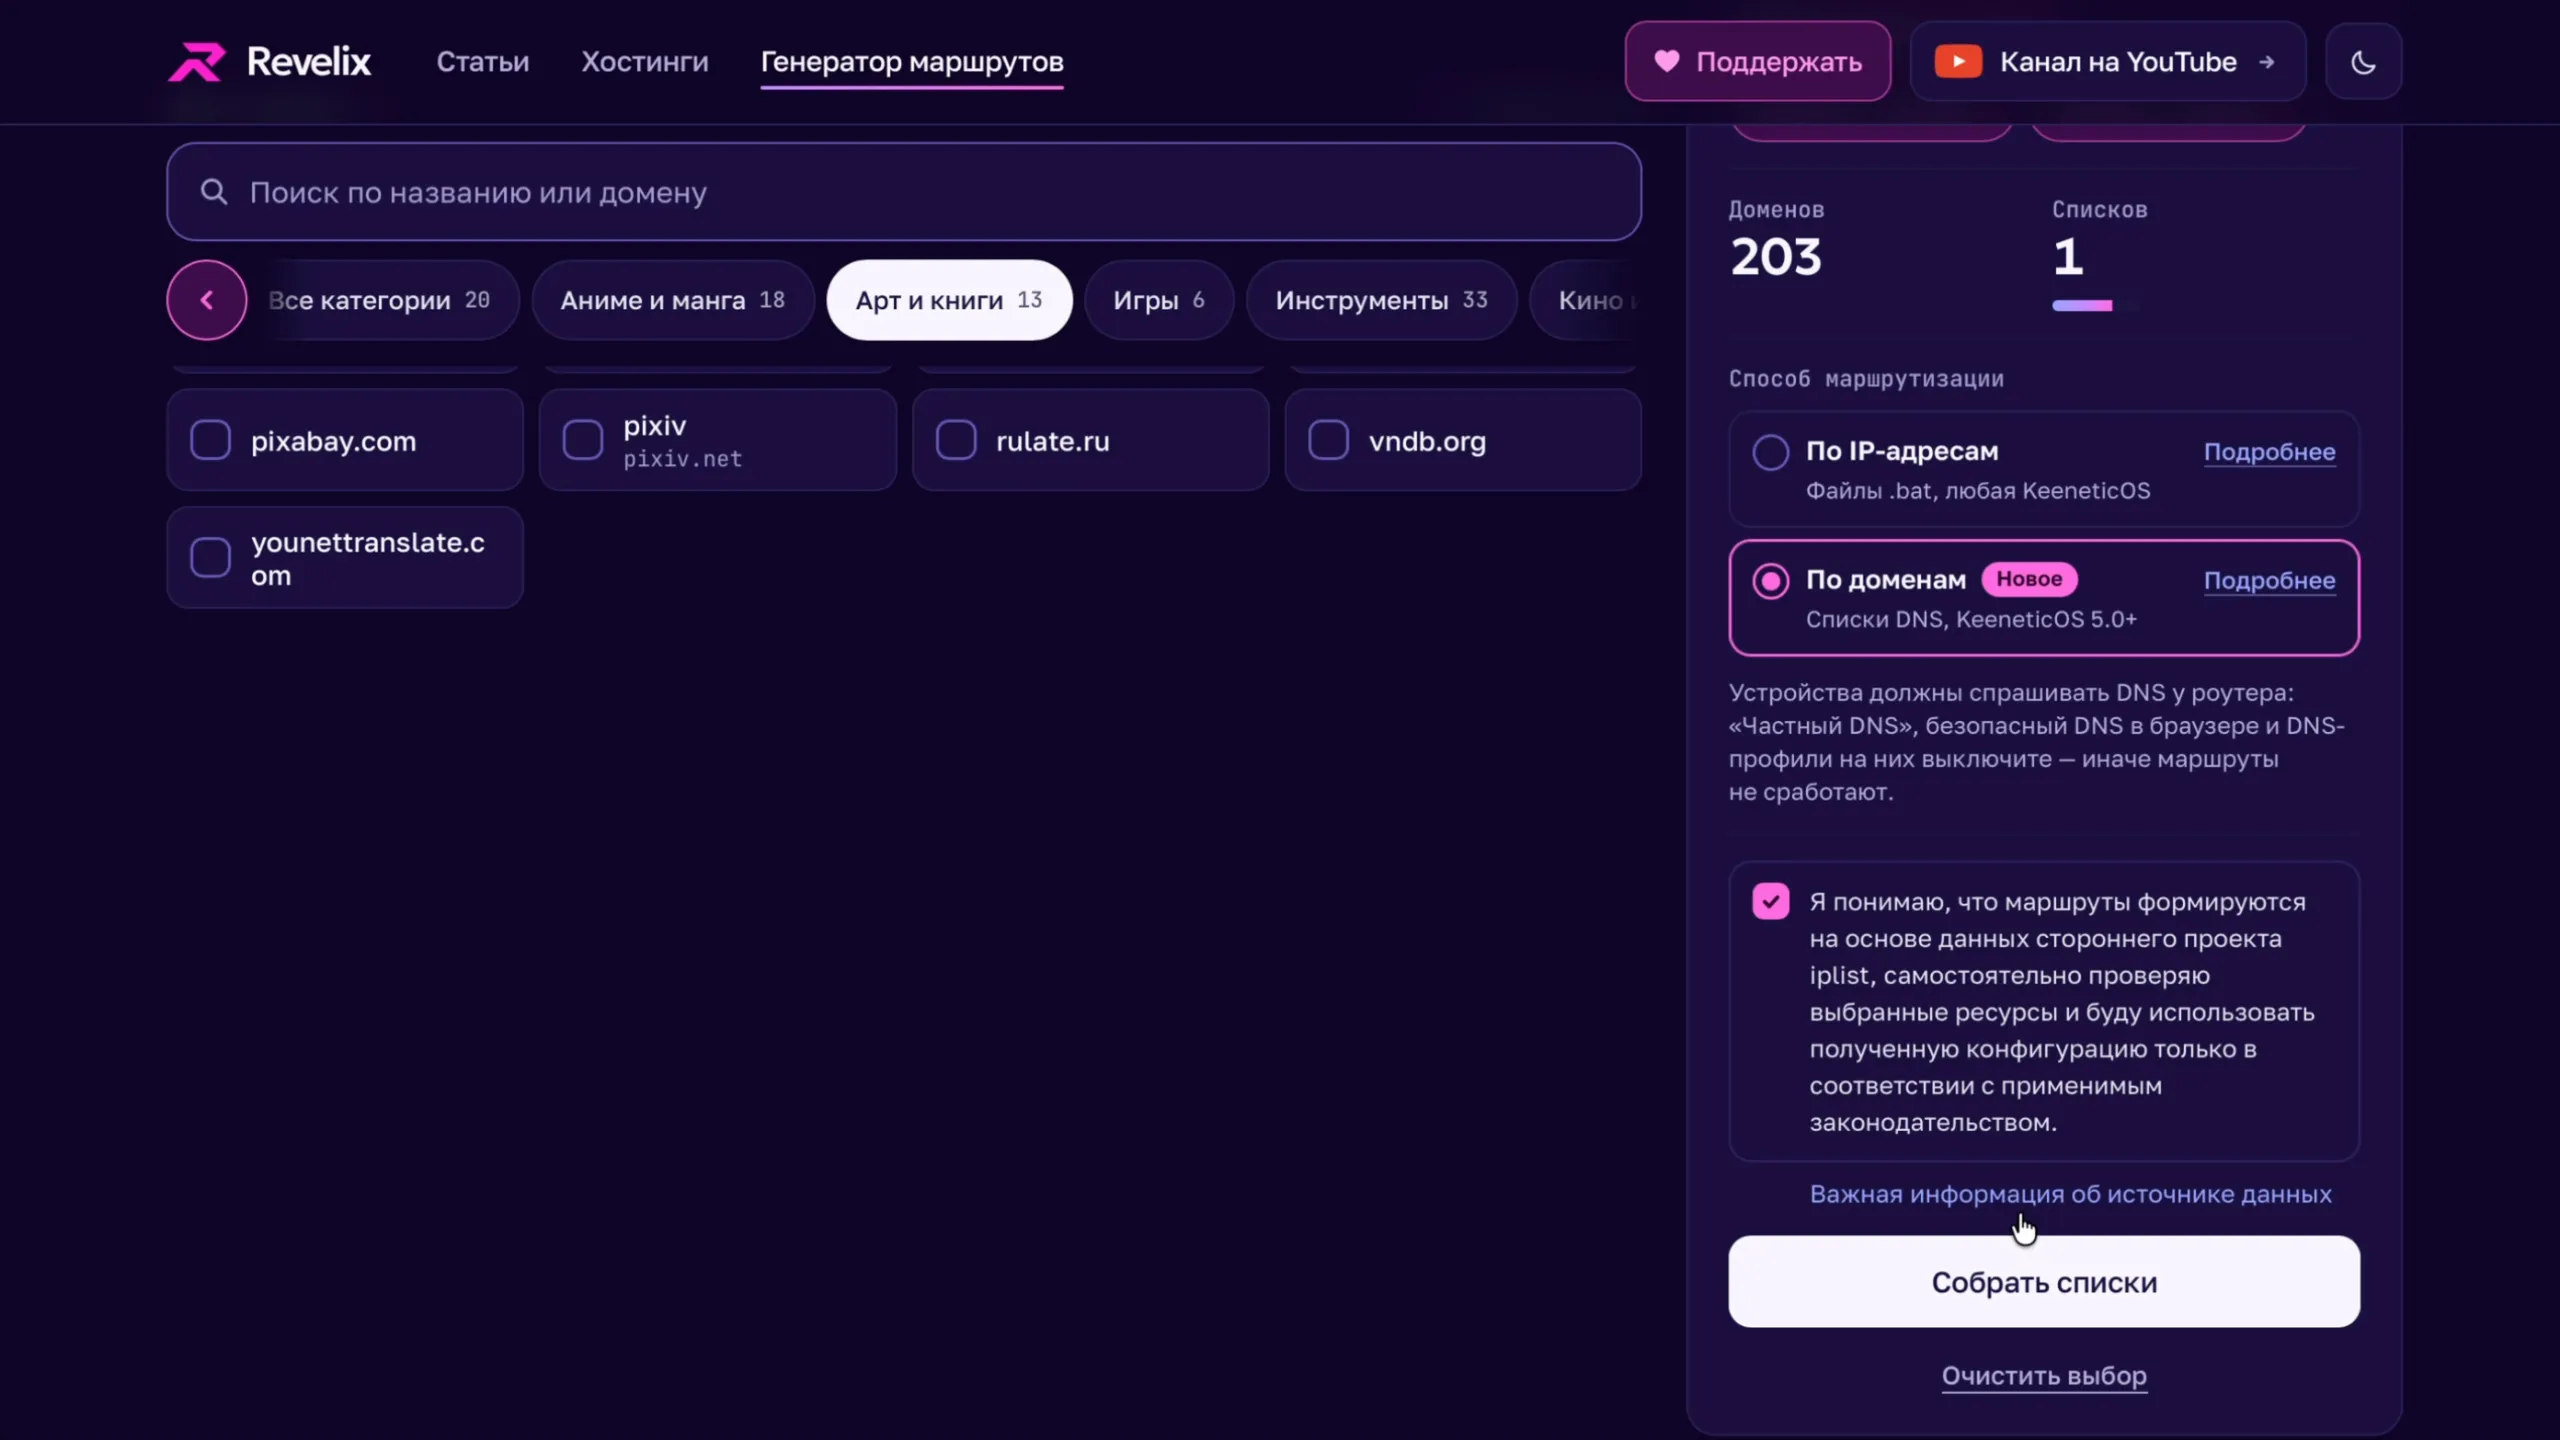Click the Собрать списки button
This screenshot has height=1440, width=2560.
[x=2043, y=1282]
